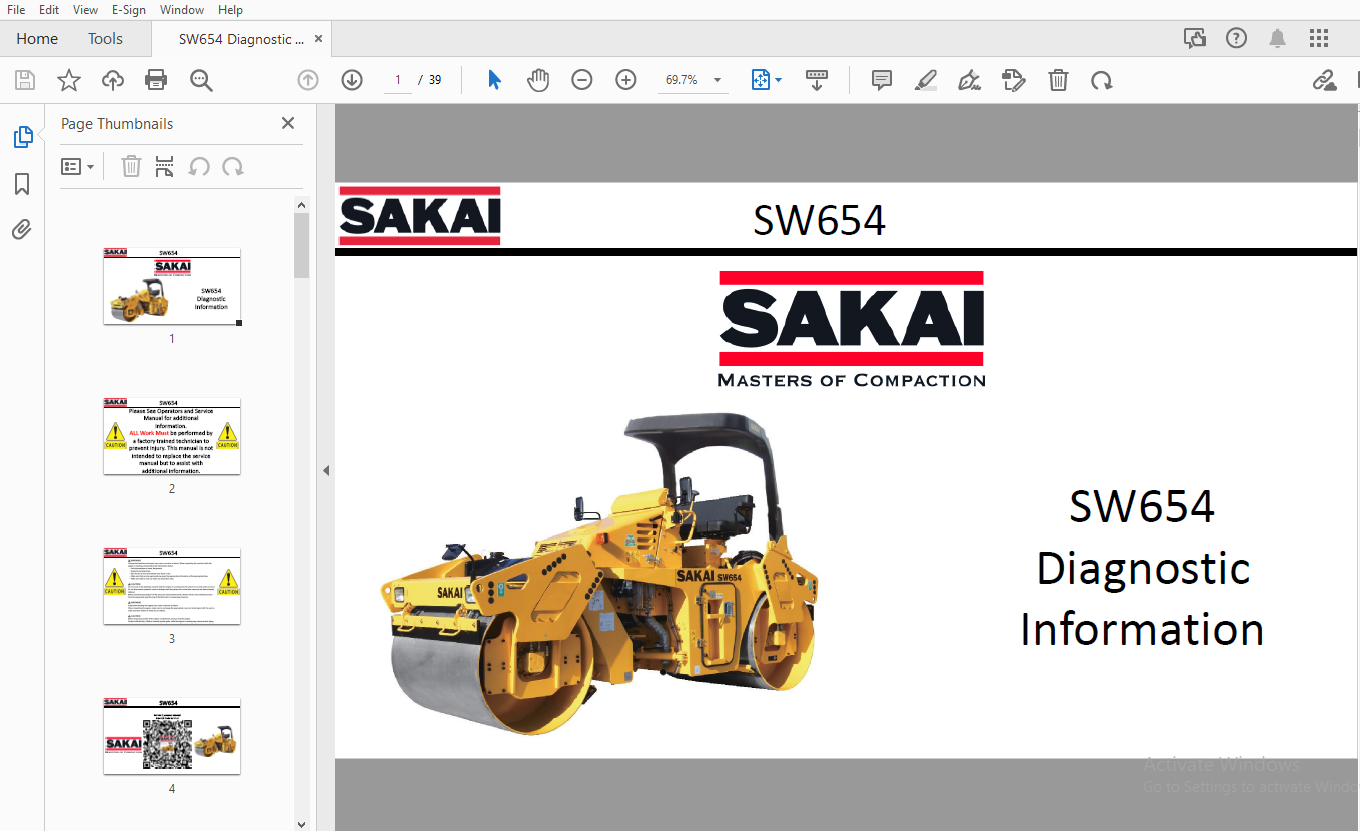Open the apps grid icon
Viewport: 1360px width, 831px height.
1319,39
